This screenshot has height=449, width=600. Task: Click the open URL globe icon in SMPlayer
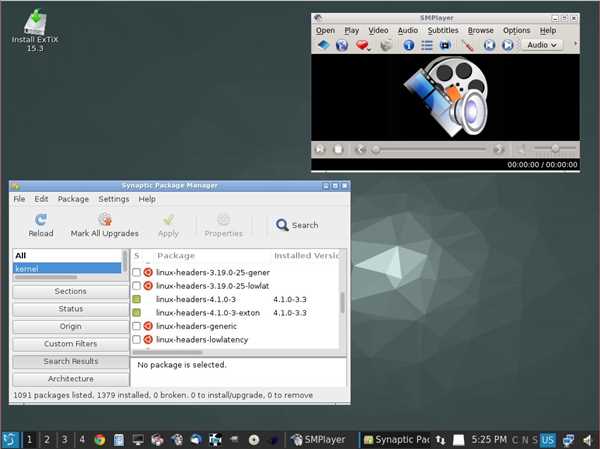point(342,45)
